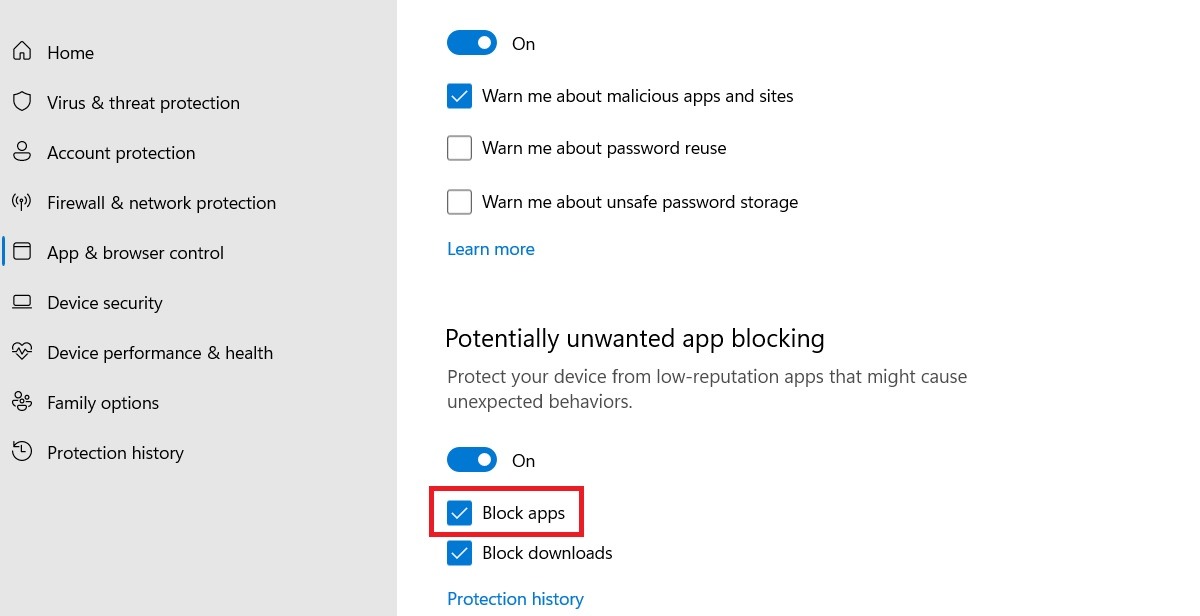
Task: Switch to App & browser control in sidebar
Action: tap(135, 252)
